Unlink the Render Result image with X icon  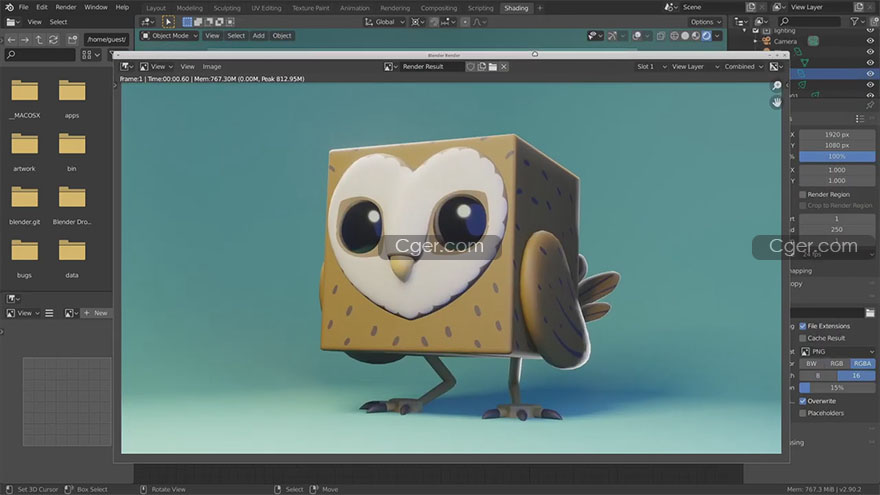[504, 67]
